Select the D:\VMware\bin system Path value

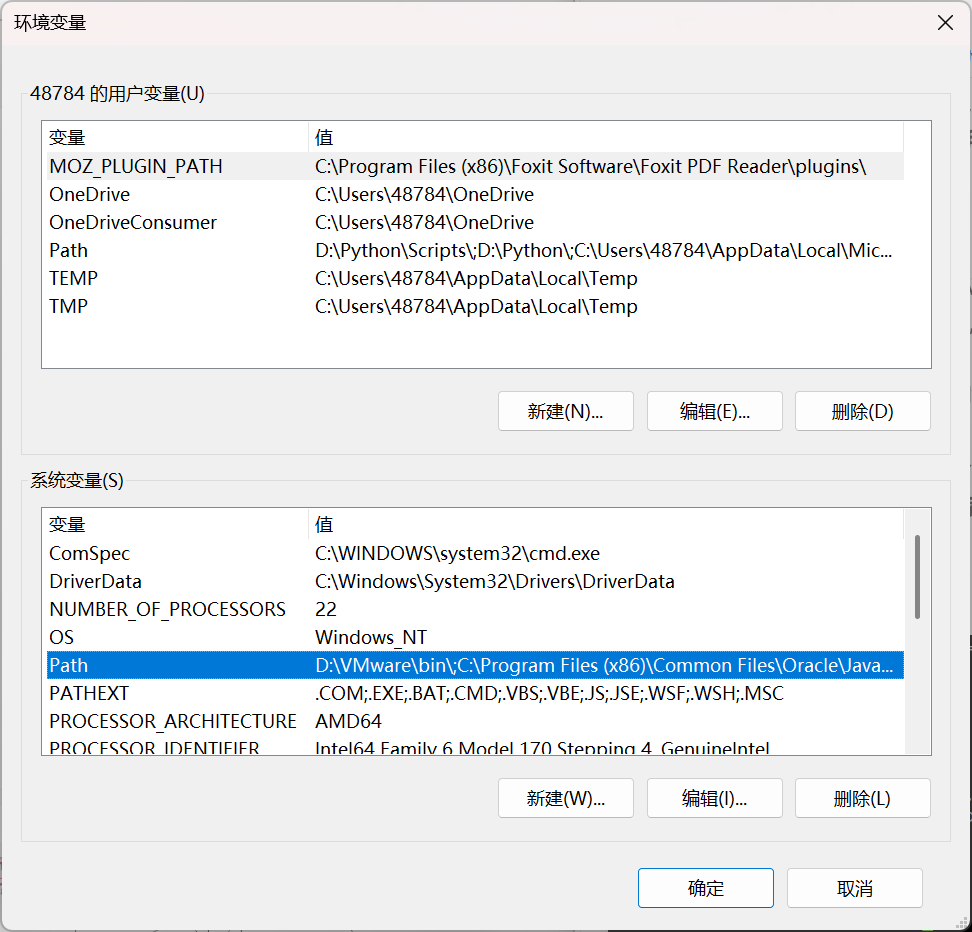click(x=604, y=665)
